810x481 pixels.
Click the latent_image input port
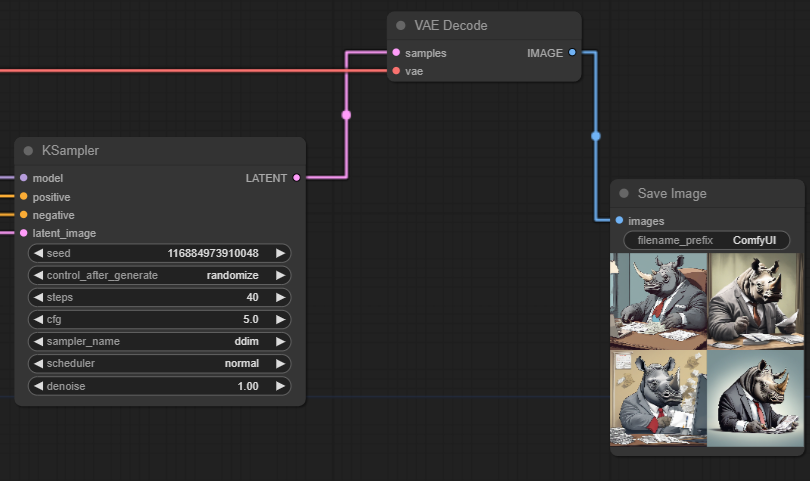[x=24, y=233]
